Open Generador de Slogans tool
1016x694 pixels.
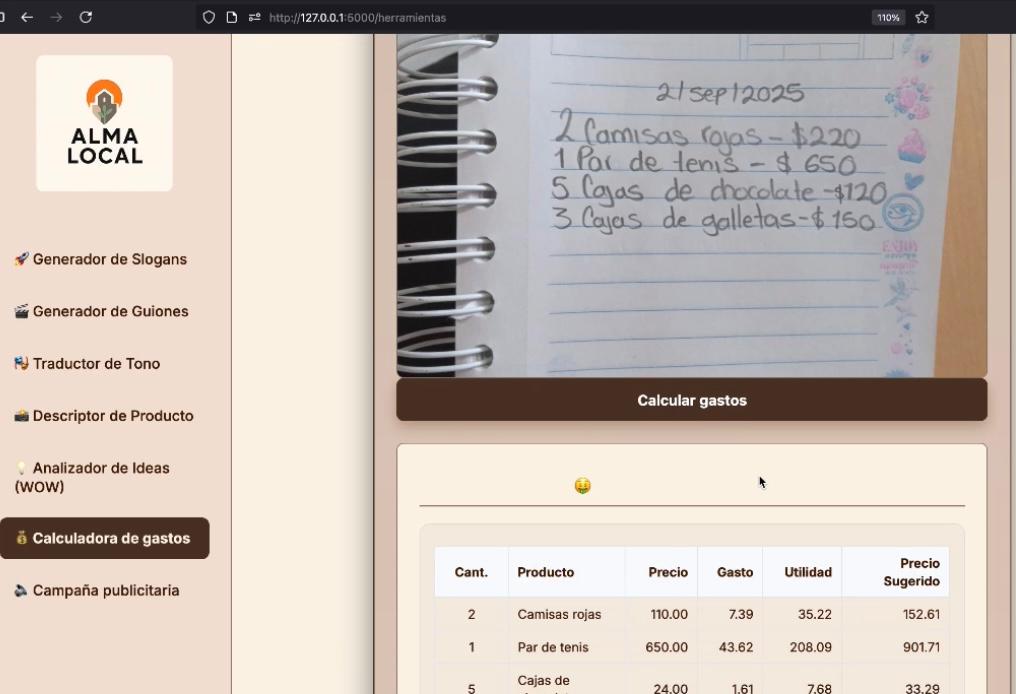tap(100, 259)
